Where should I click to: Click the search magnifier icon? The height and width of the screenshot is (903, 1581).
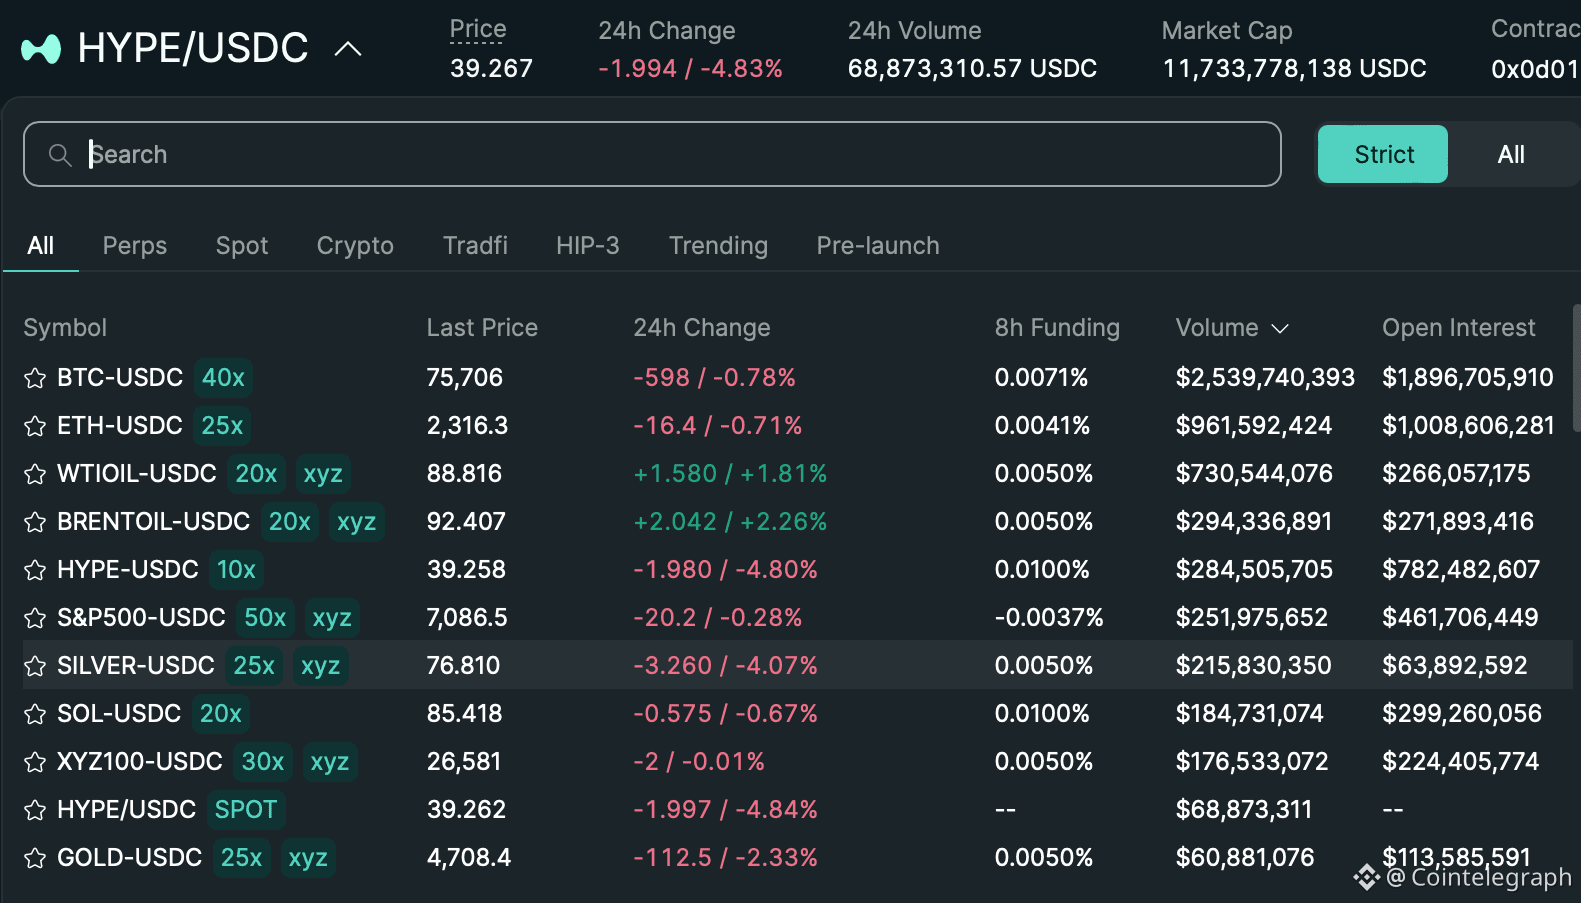tap(60, 155)
